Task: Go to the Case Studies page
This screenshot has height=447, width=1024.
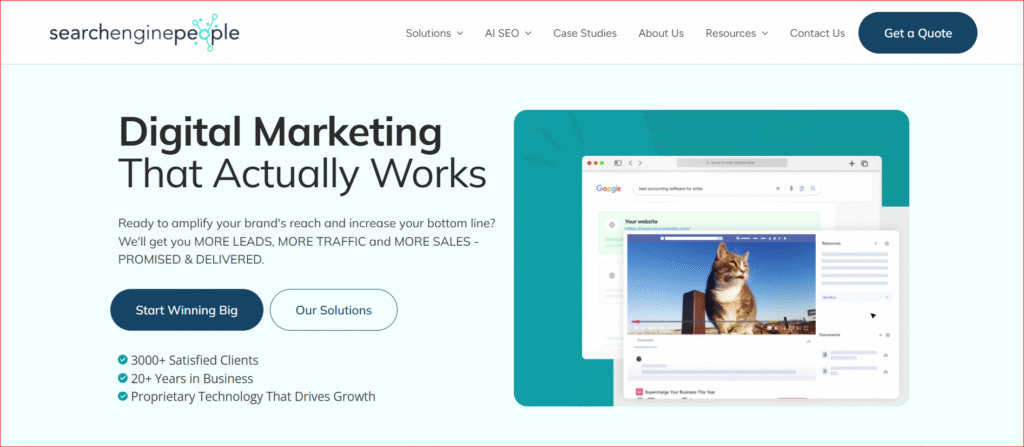Action: [585, 33]
